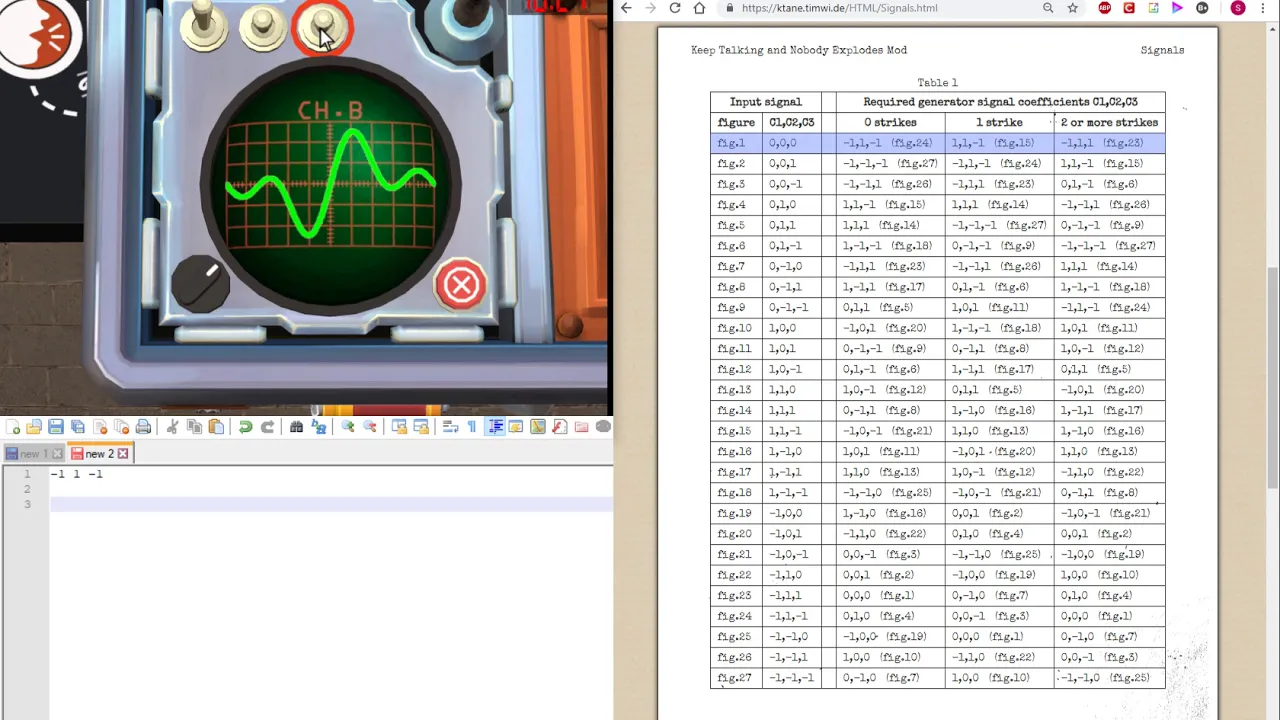The image size is (1280, 720).
Task: Click the Redo arrow icon
Action: click(x=267, y=427)
